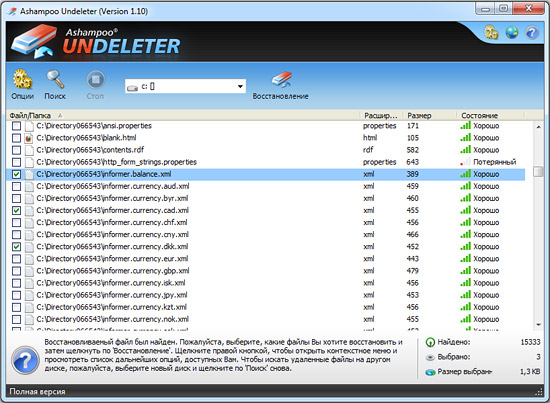Screen dimensions: 550x403
Task: Uncheck informer.balance.xml checkbox
Action: (16, 174)
